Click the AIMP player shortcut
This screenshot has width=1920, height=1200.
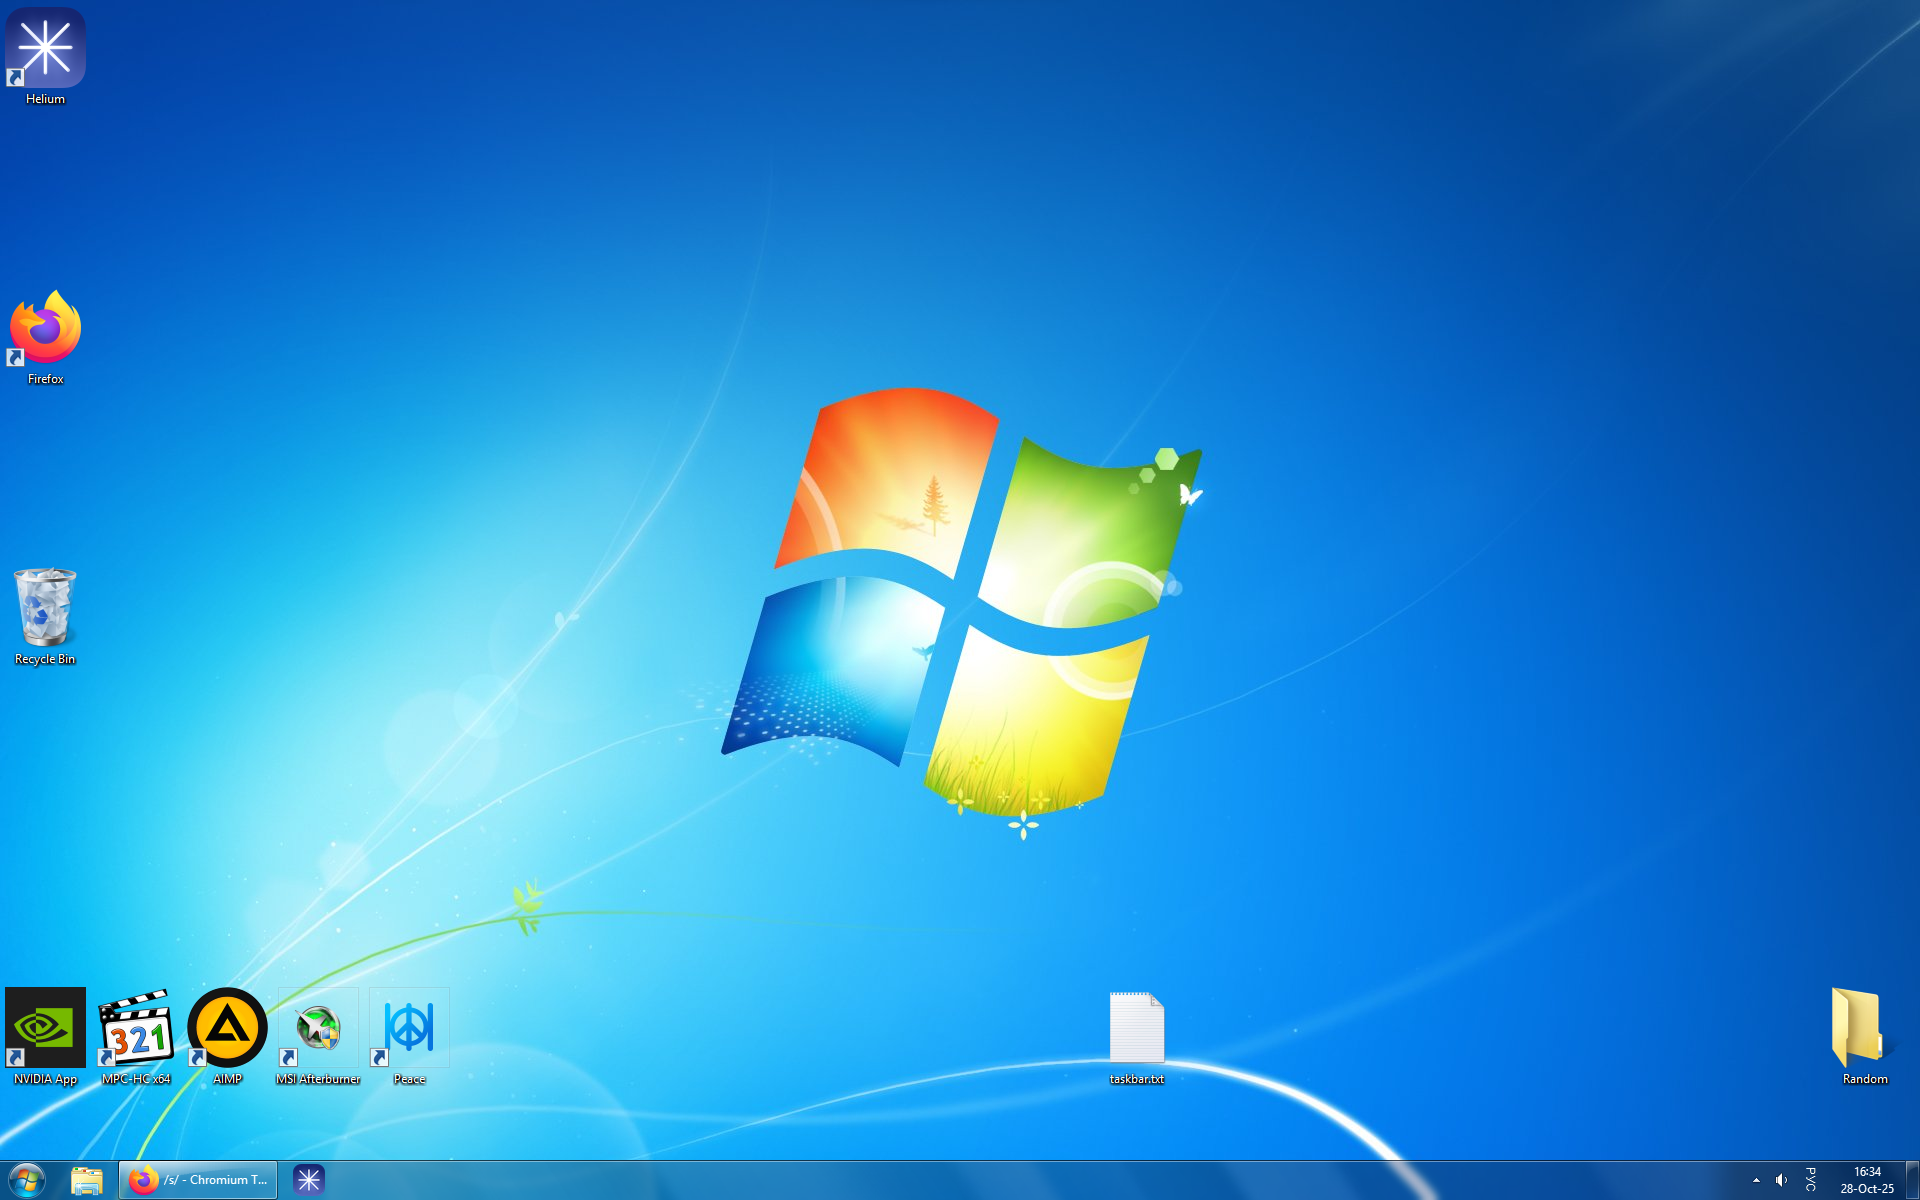tap(227, 1028)
